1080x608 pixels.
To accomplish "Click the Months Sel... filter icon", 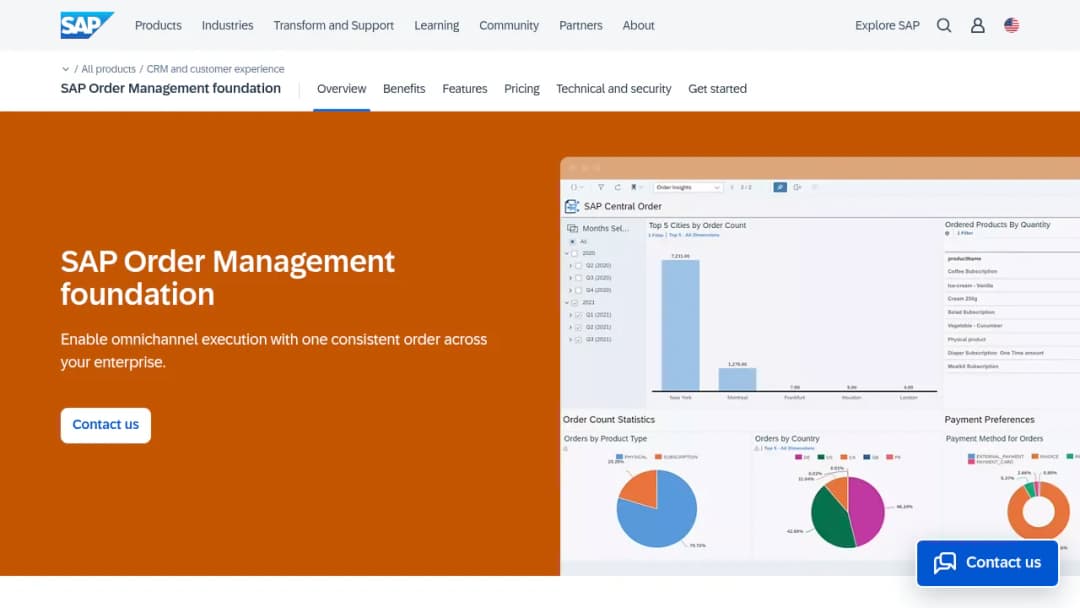I will pos(572,229).
